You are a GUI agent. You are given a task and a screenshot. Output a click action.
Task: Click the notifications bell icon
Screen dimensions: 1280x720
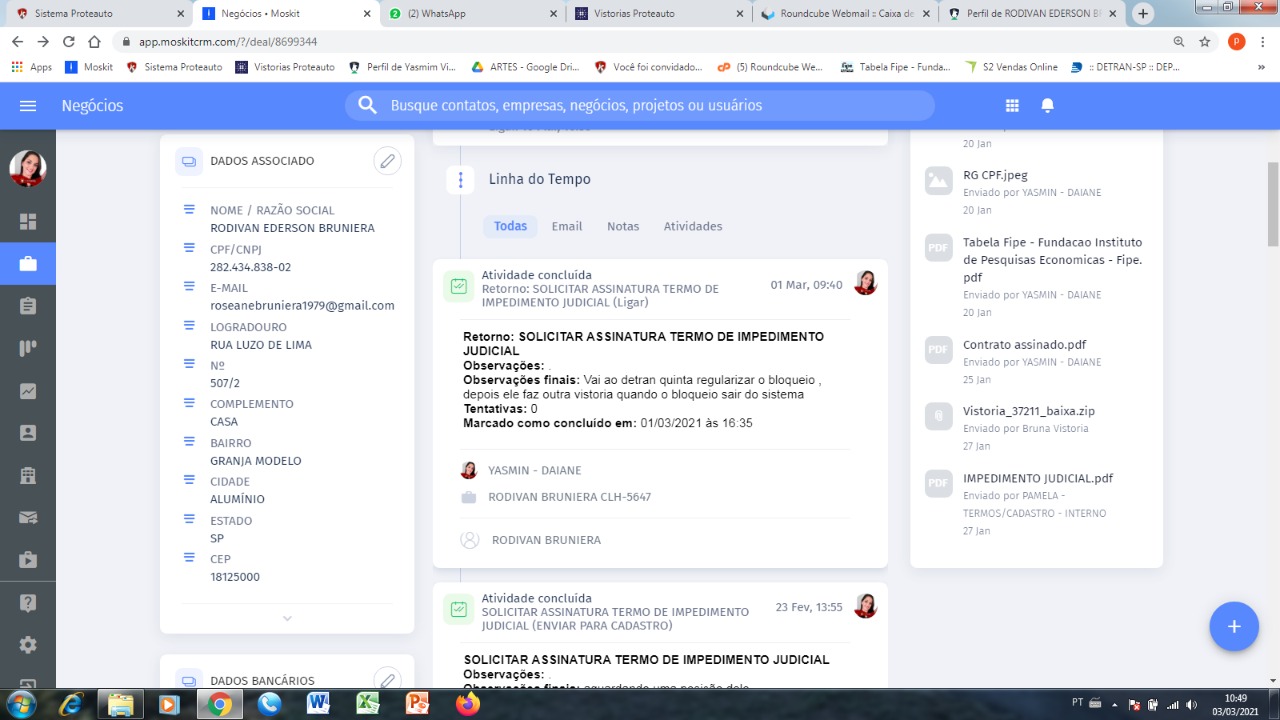[x=1048, y=106]
